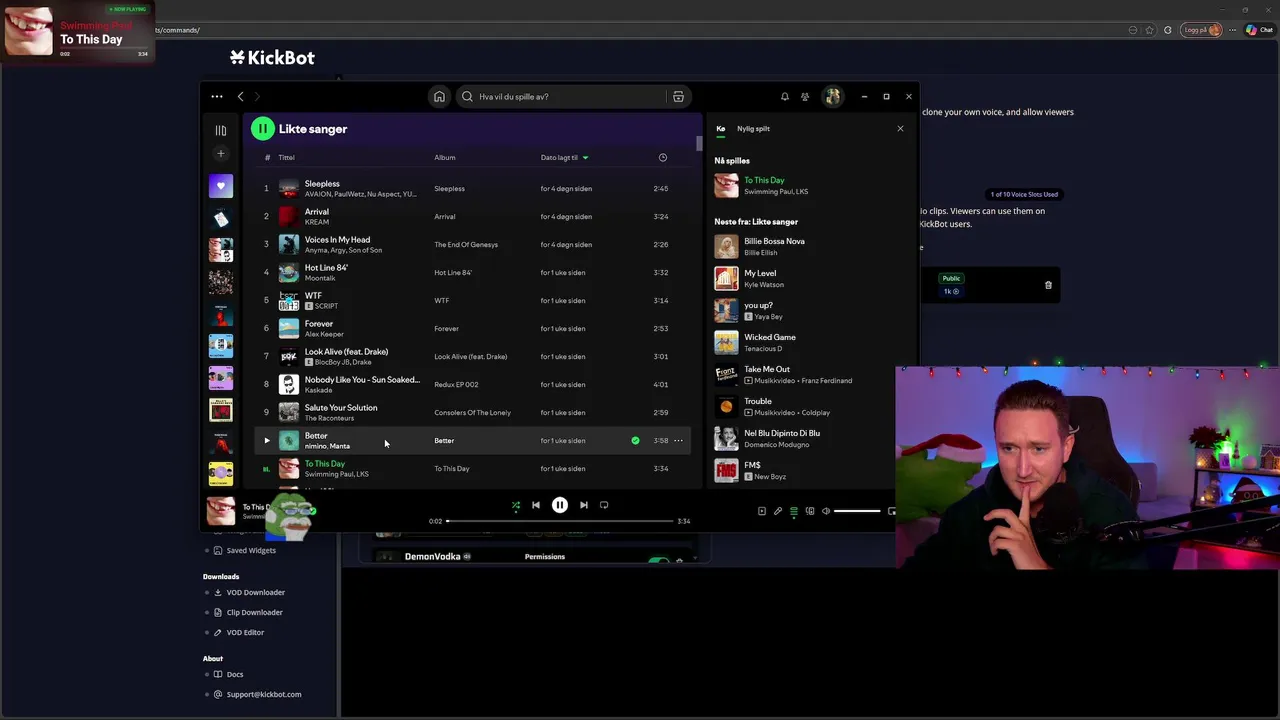The width and height of the screenshot is (1280, 720).
Task: Open the Spotify profile avatar menu
Action: (x=832, y=97)
